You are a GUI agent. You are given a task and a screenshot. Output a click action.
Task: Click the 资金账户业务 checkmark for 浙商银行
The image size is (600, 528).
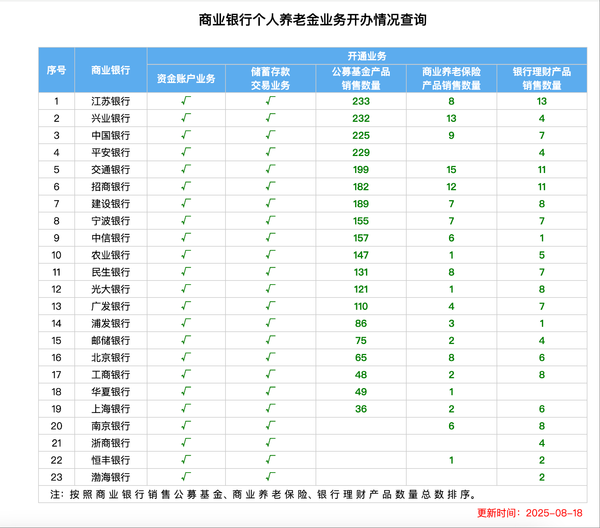coord(186,442)
